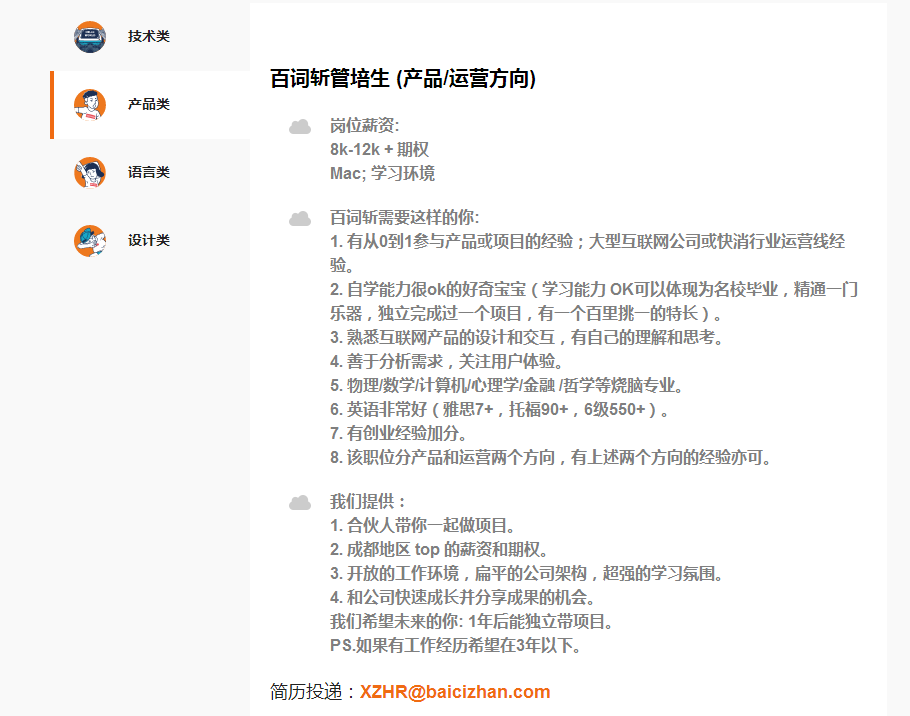The image size is (910, 716).
Task: Click the 产品类 category avatar icon
Action: [90, 105]
